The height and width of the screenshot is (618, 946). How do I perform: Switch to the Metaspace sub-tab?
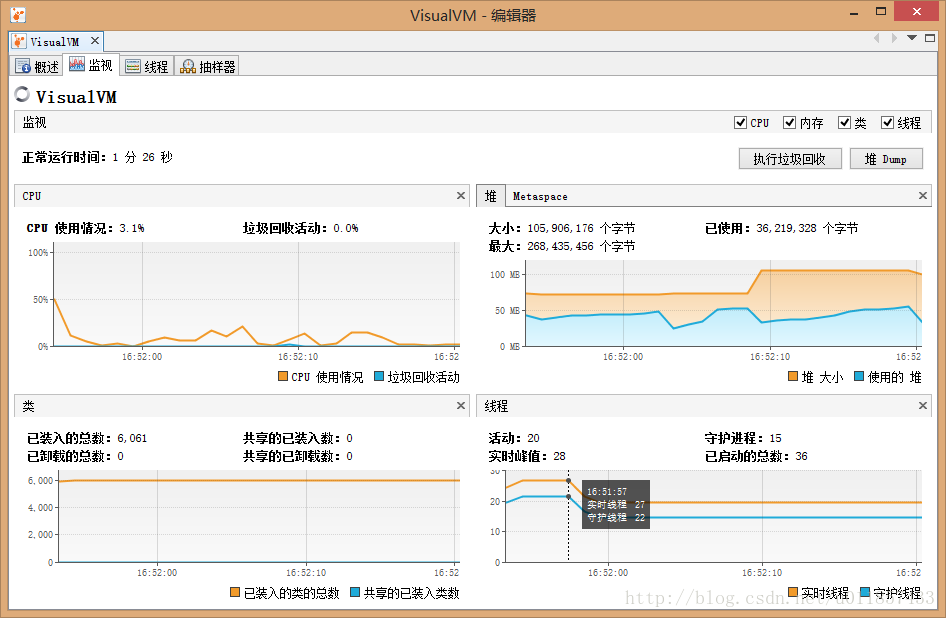coord(540,196)
